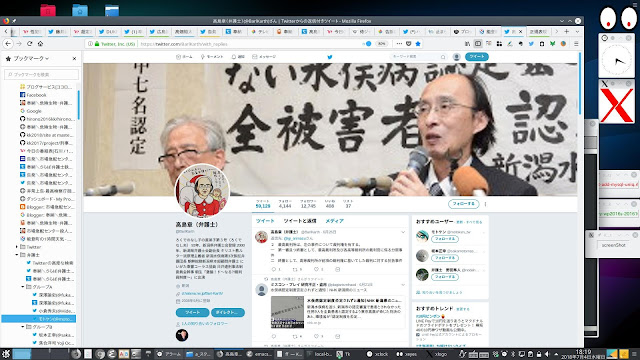This screenshot has width=640, height=360.
Task: Reply to the first tweet by 高島章
Action: [x=274, y=269]
